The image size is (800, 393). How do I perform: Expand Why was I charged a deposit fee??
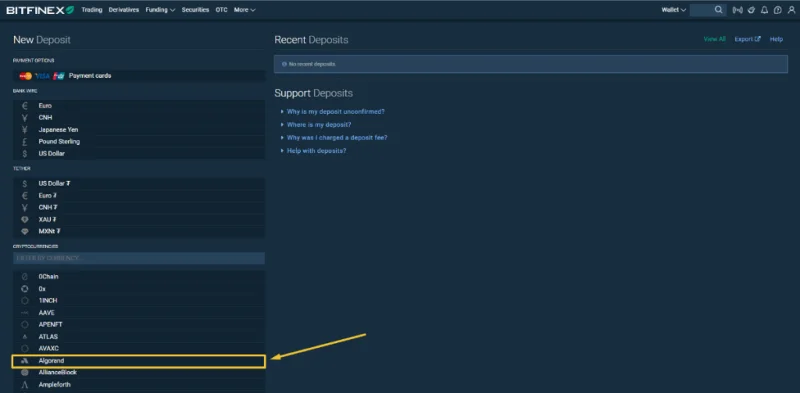[x=337, y=138]
